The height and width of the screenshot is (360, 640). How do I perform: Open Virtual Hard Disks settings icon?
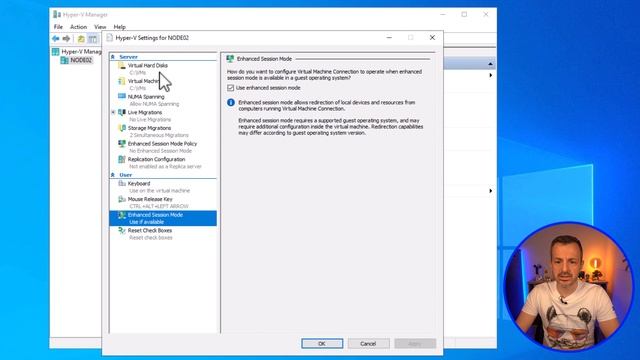pos(122,66)
